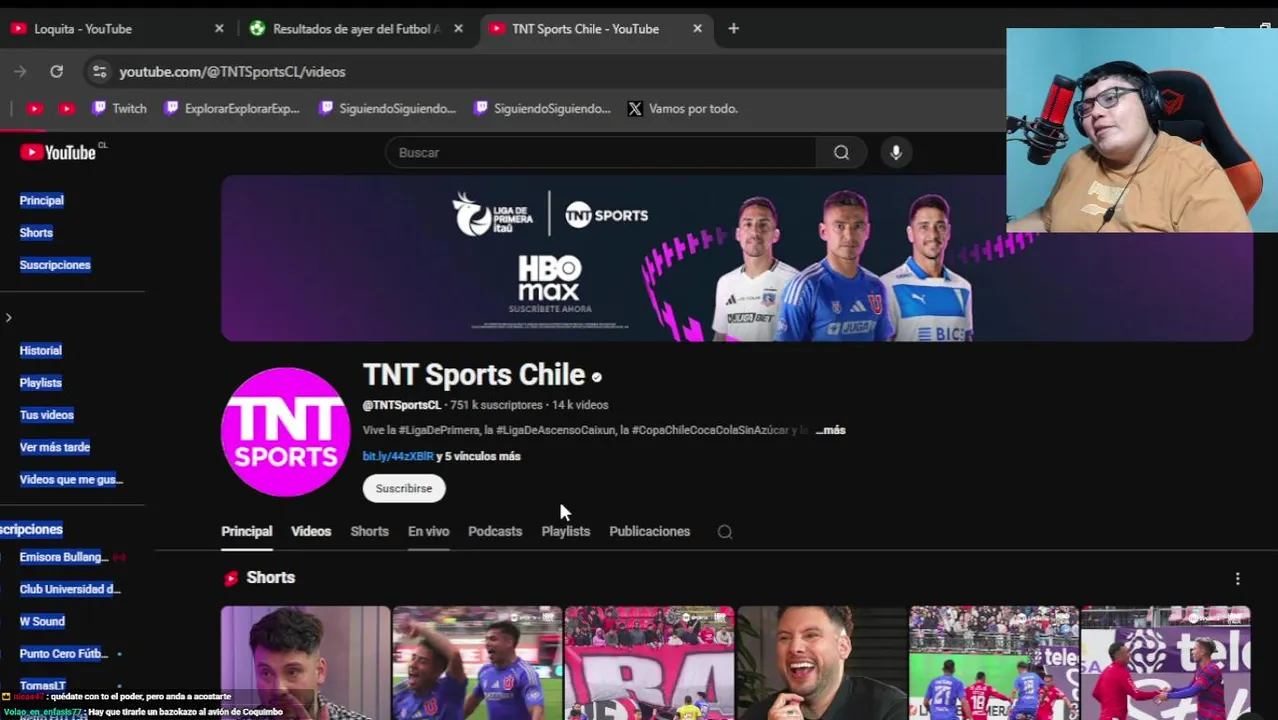The height and width of the screenshot is (720, 1278).
Task: Open fourth short with laughing bearded man
Action: click(821, 662)
